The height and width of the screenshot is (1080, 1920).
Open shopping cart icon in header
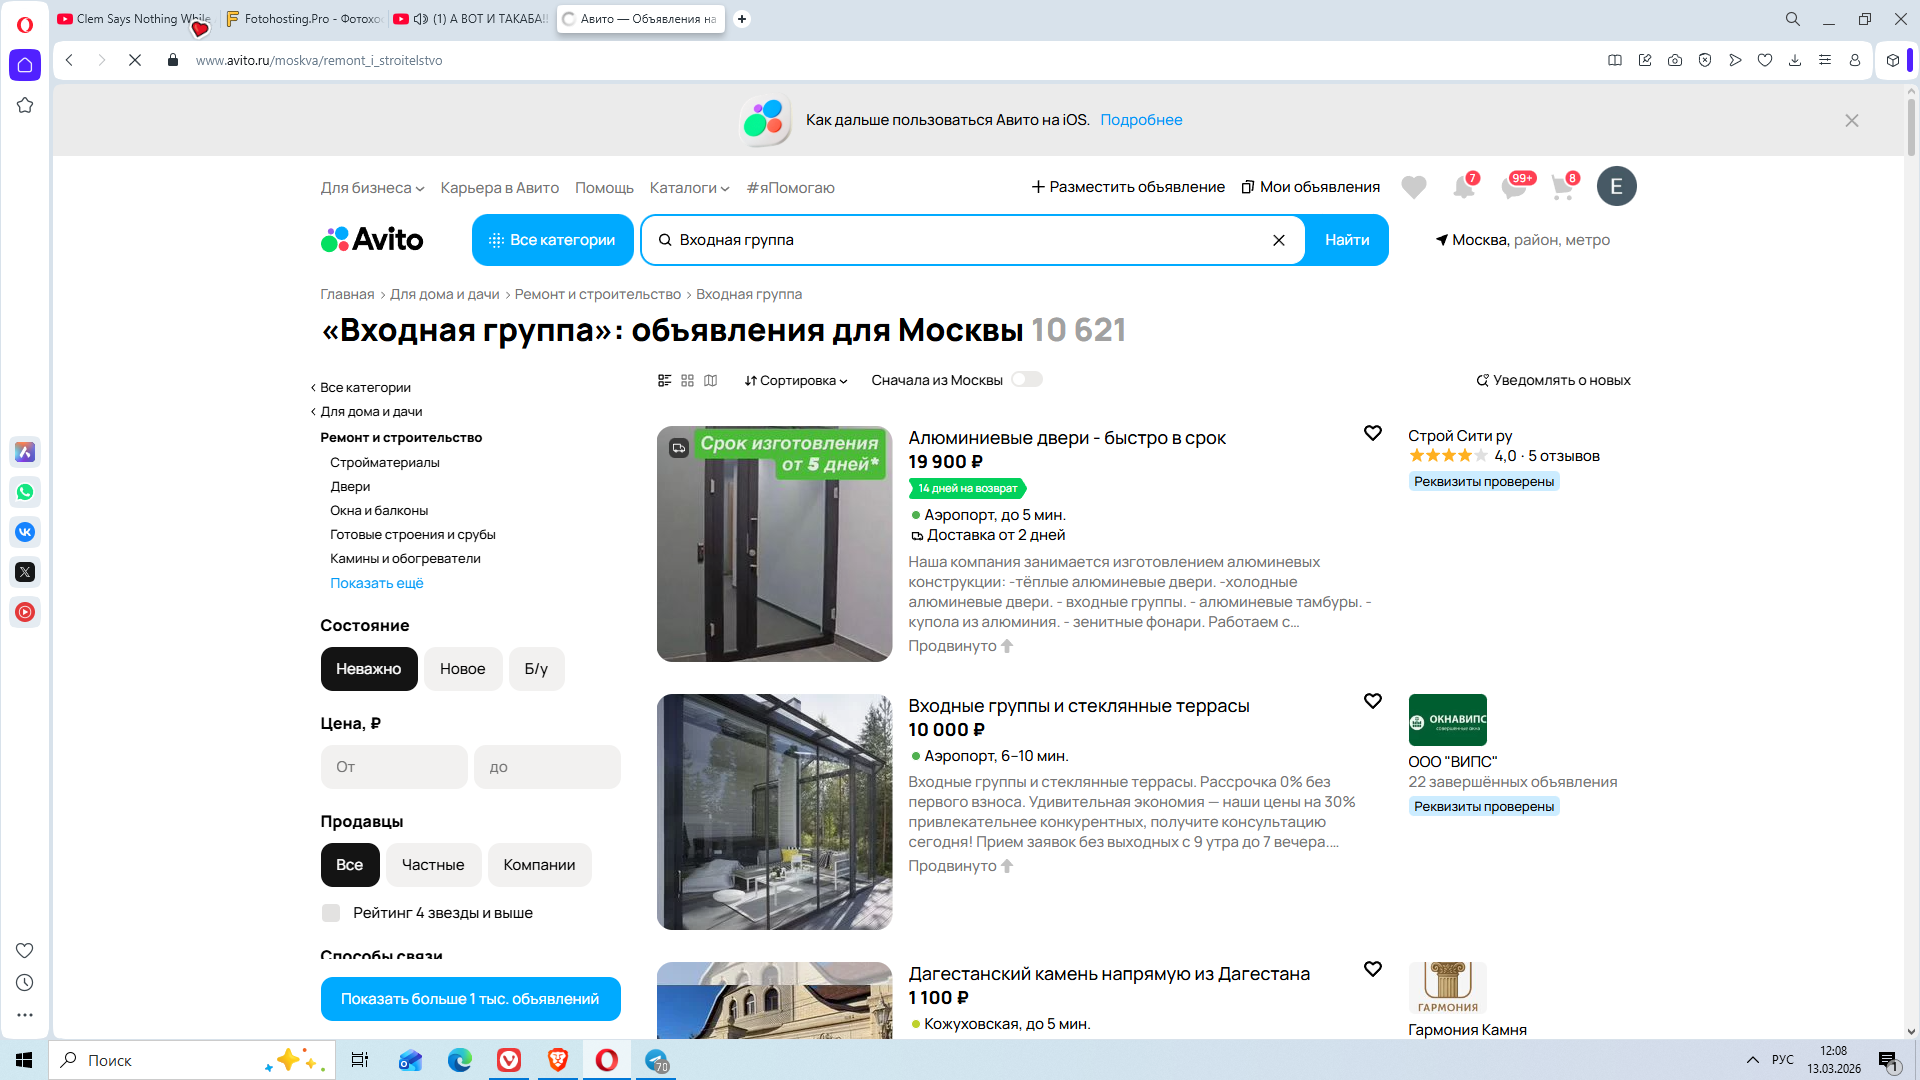tap(1562, 187)
